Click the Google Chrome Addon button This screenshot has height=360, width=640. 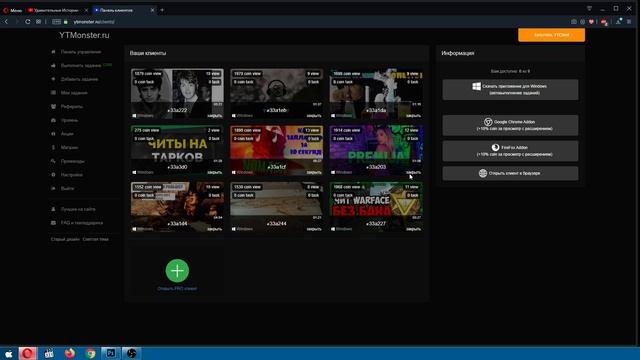[x=510, y=125]
